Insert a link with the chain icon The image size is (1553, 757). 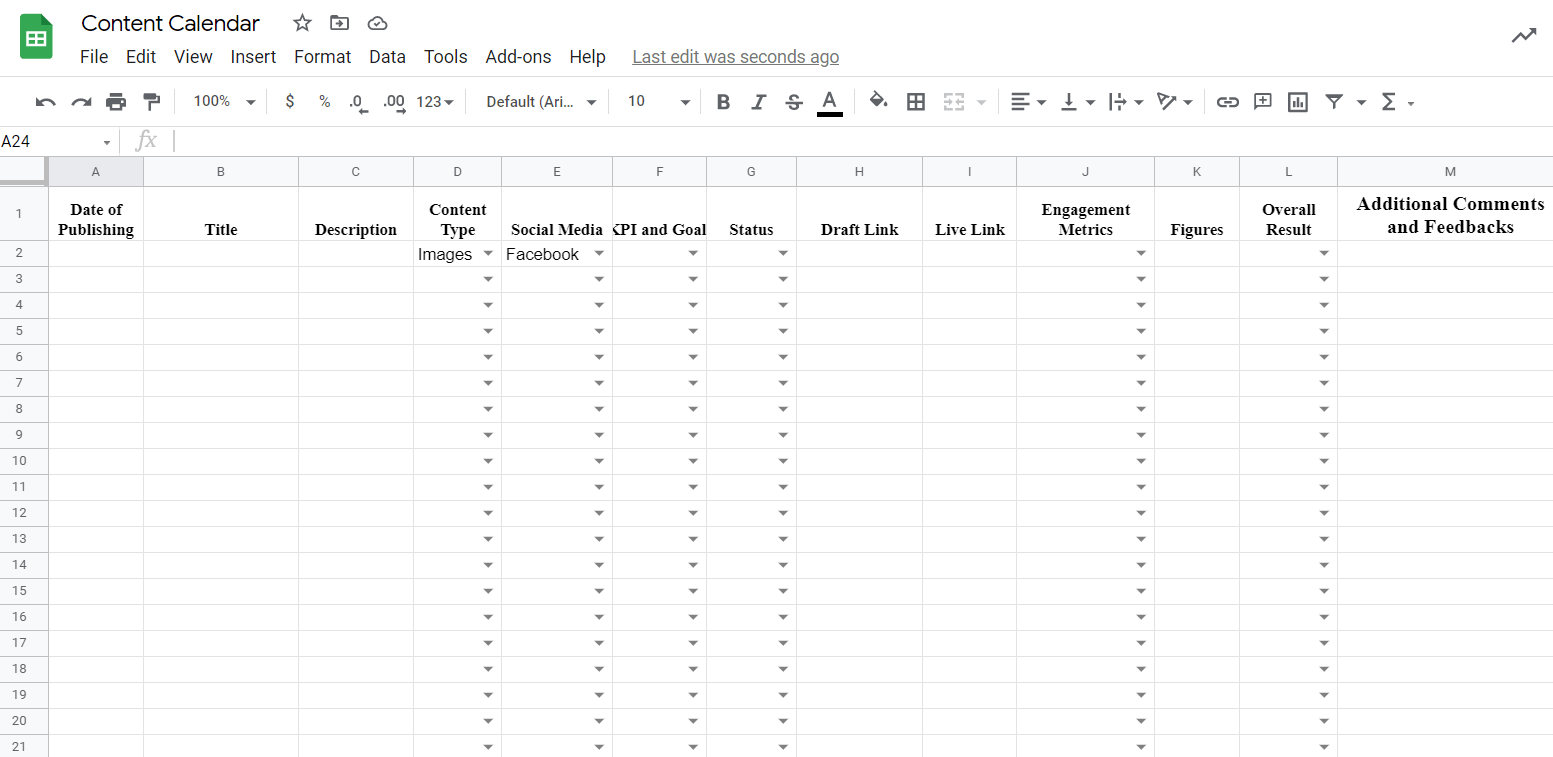pos(1228,102)
